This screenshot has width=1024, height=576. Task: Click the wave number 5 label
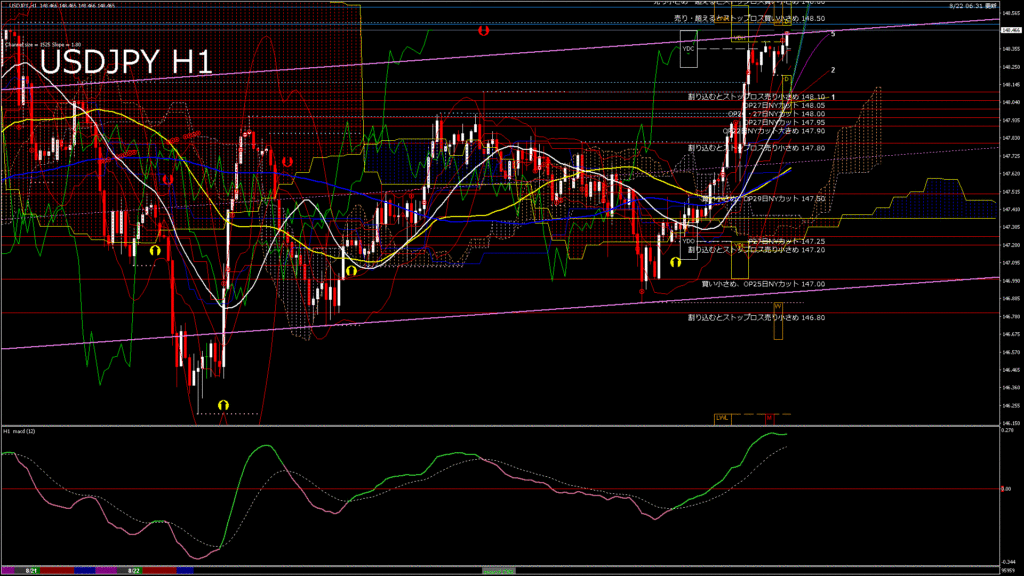coord(833,34)
